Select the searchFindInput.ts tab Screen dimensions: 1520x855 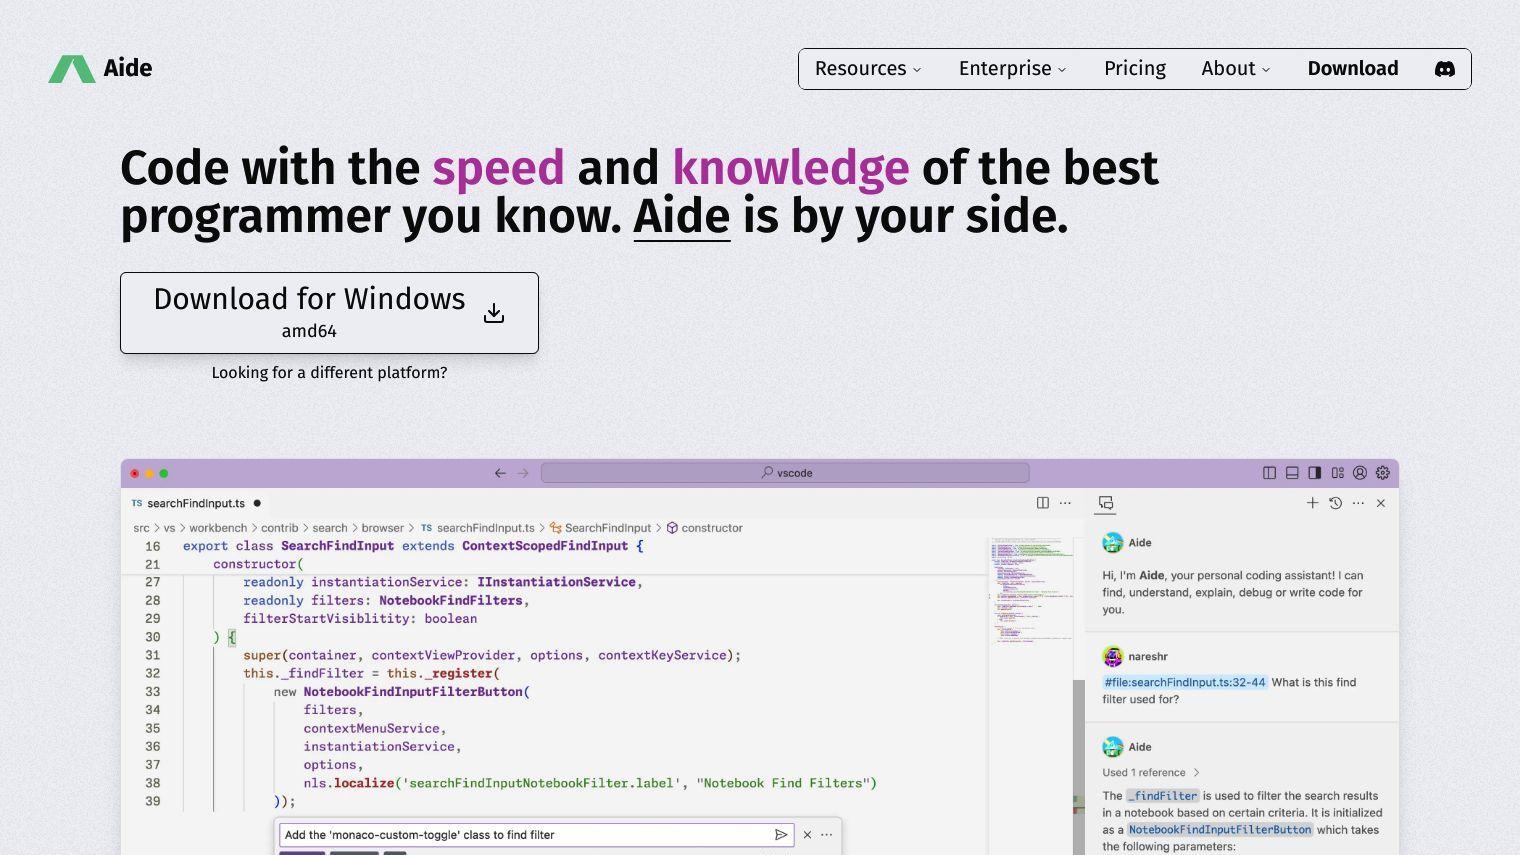click(196, 503)
